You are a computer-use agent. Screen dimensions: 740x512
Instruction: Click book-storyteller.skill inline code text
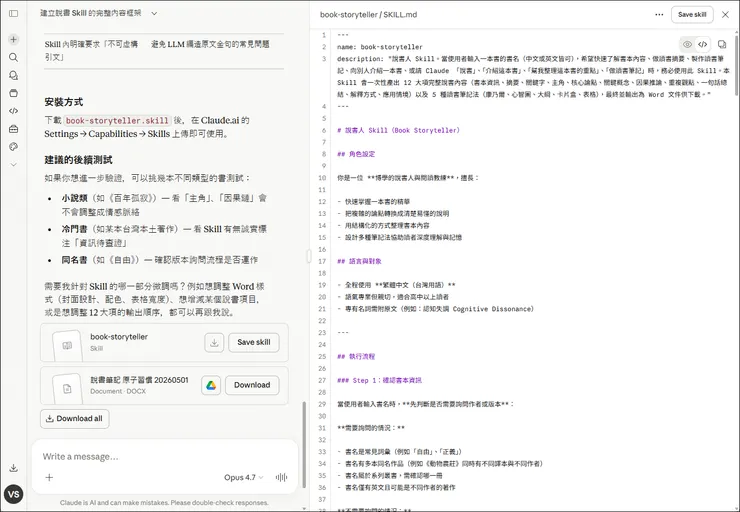[117, 120]
